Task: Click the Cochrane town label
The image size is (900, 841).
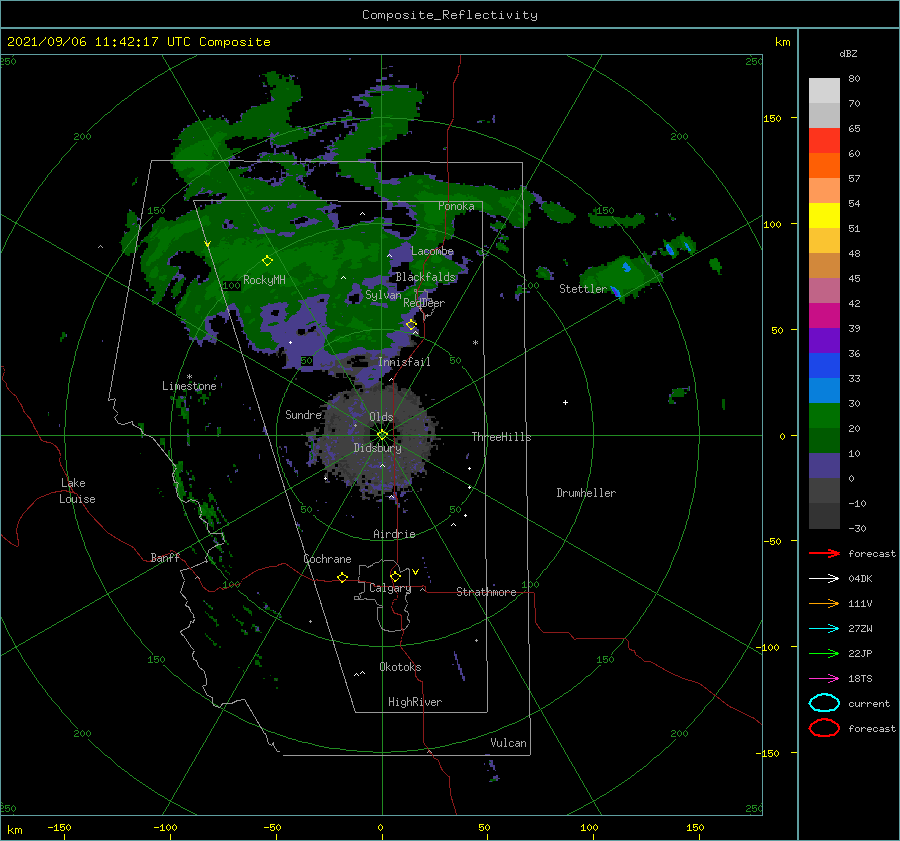Action: click(327, 559)
